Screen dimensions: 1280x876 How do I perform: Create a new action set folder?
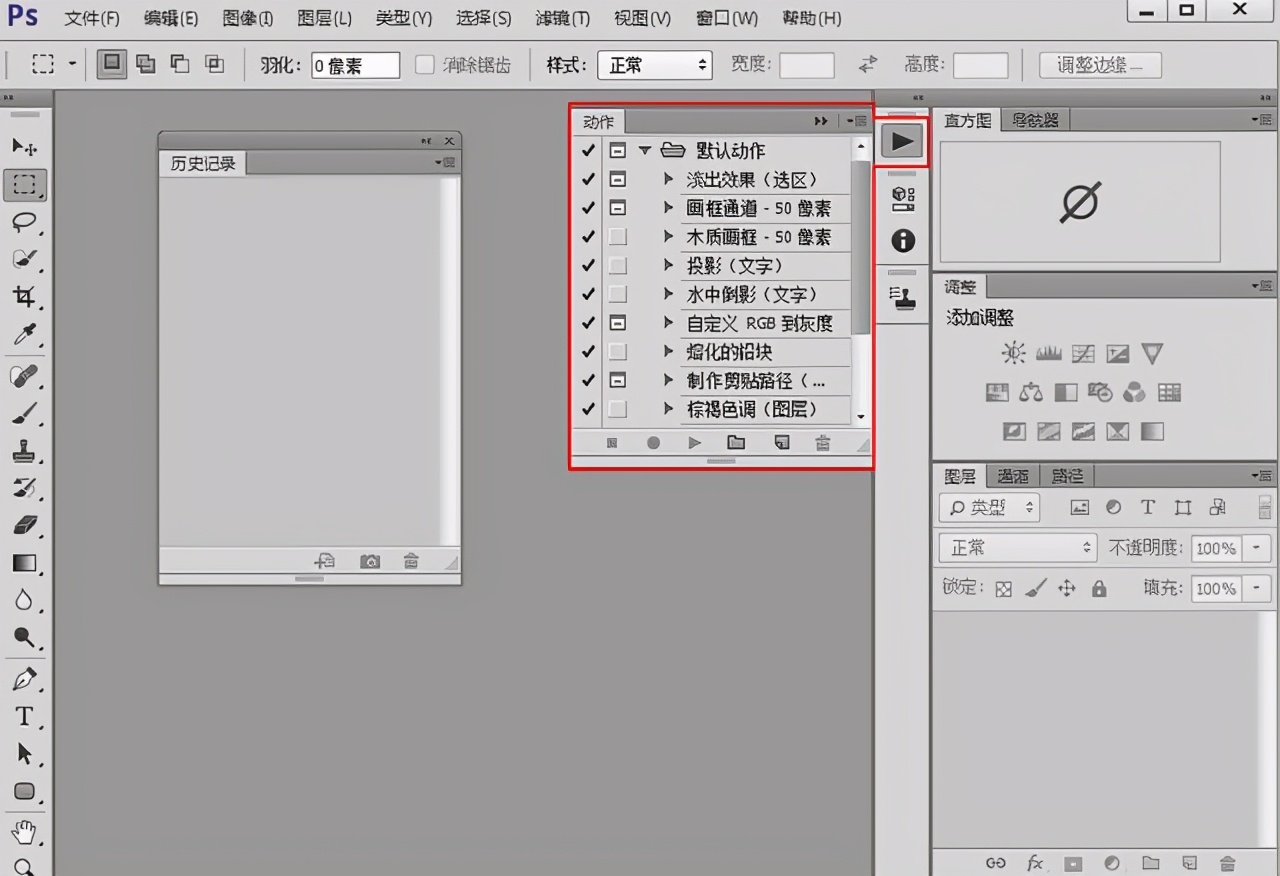(x=736, y=442)
